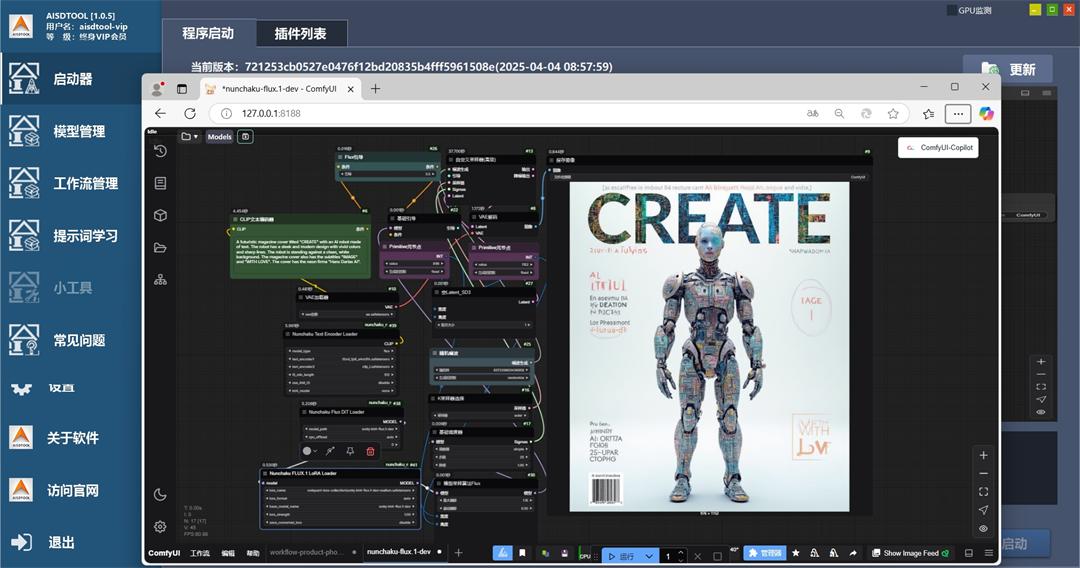This screenshot has width=1080, height=568.
Task: Click the browser address bar URL
Action: tap(271, 113)
